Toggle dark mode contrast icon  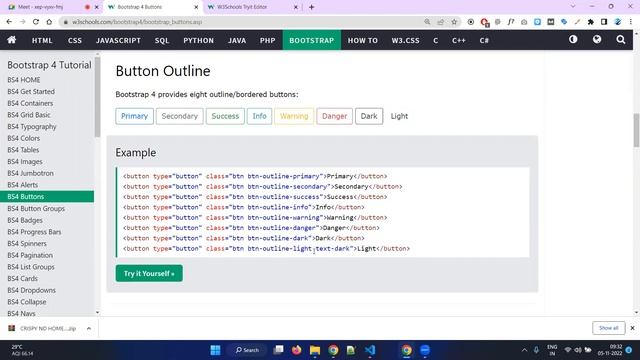[x=573, y=40]
